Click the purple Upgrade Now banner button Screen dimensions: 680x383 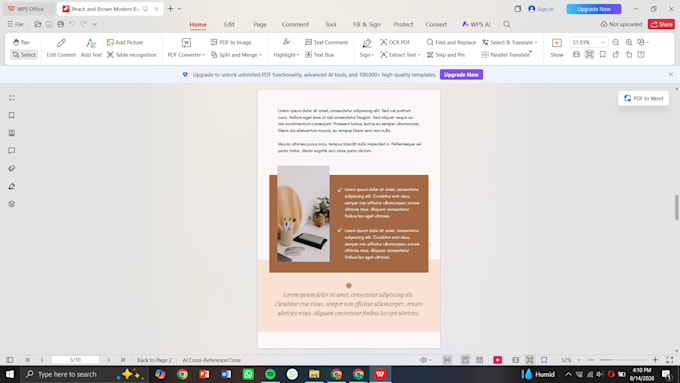[461, 75]
